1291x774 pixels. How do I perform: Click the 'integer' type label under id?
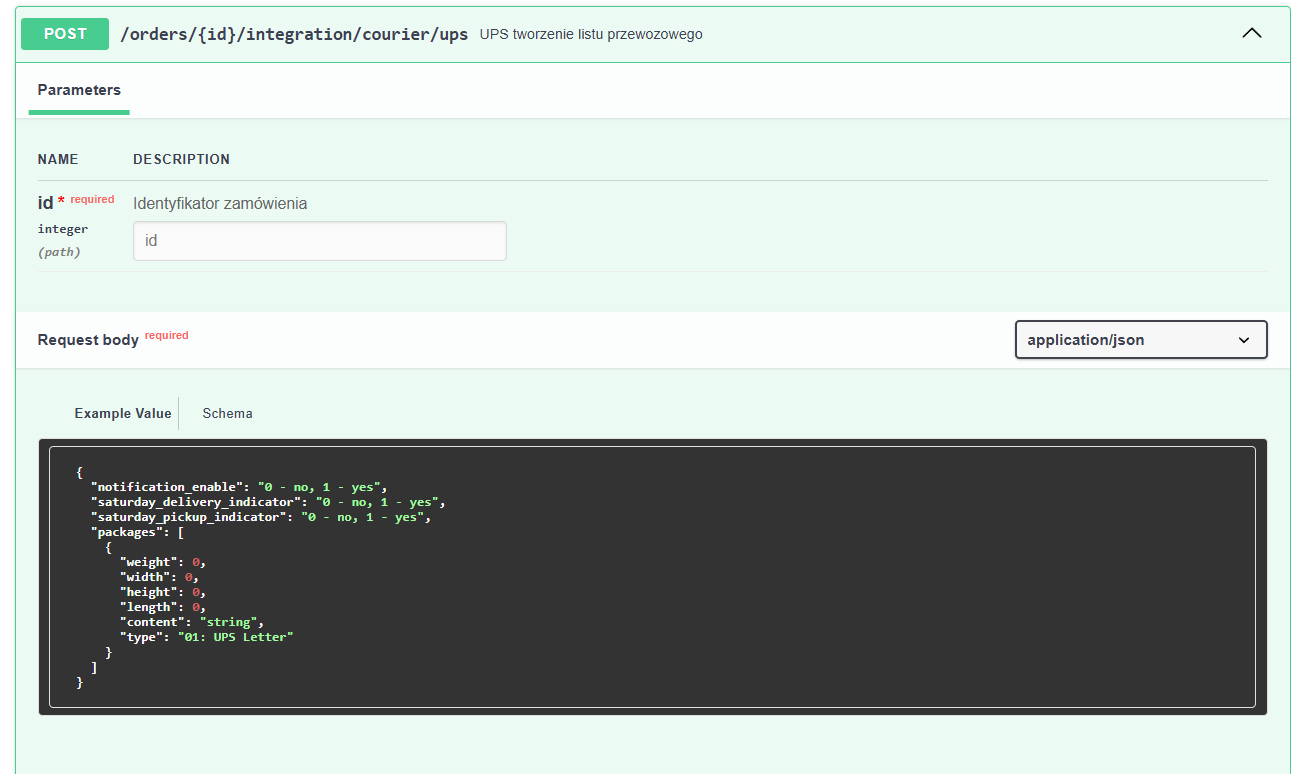(63, 229)
